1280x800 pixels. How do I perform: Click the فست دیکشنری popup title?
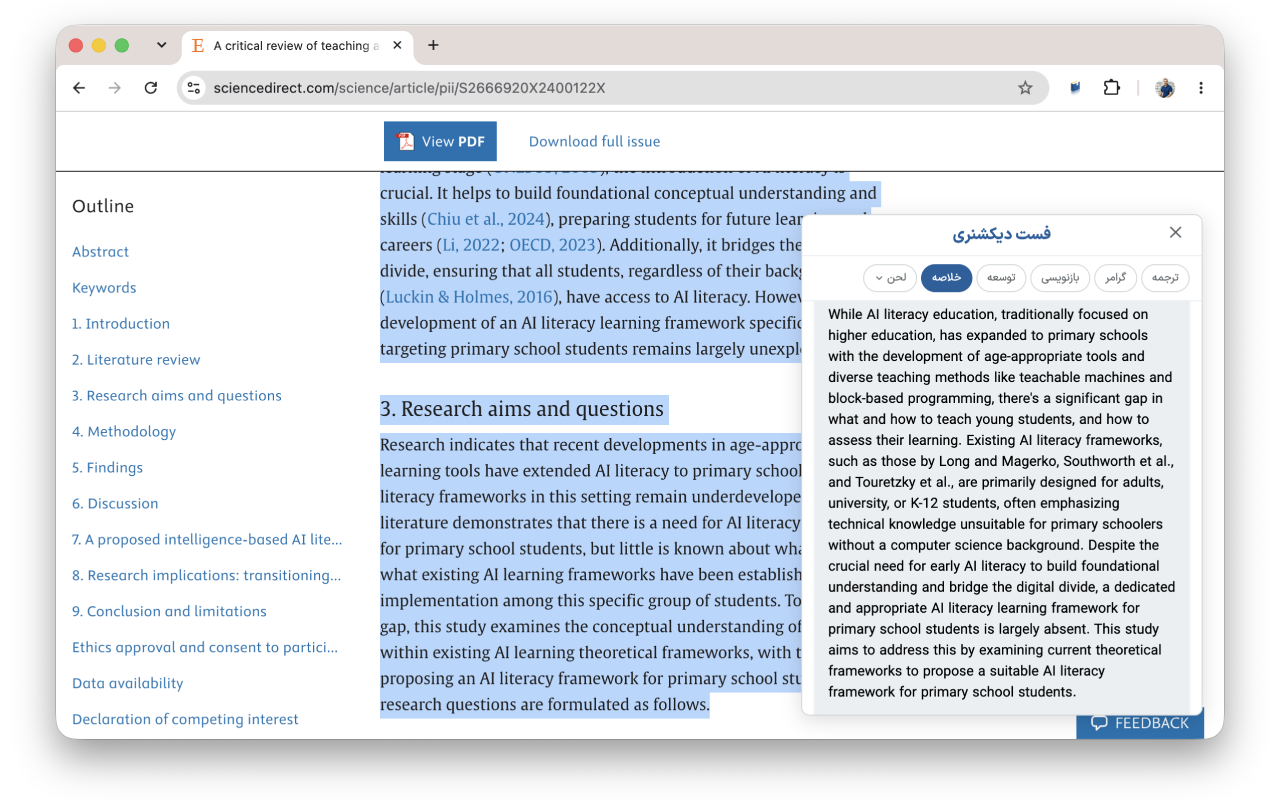click(x=1001, y=233)
